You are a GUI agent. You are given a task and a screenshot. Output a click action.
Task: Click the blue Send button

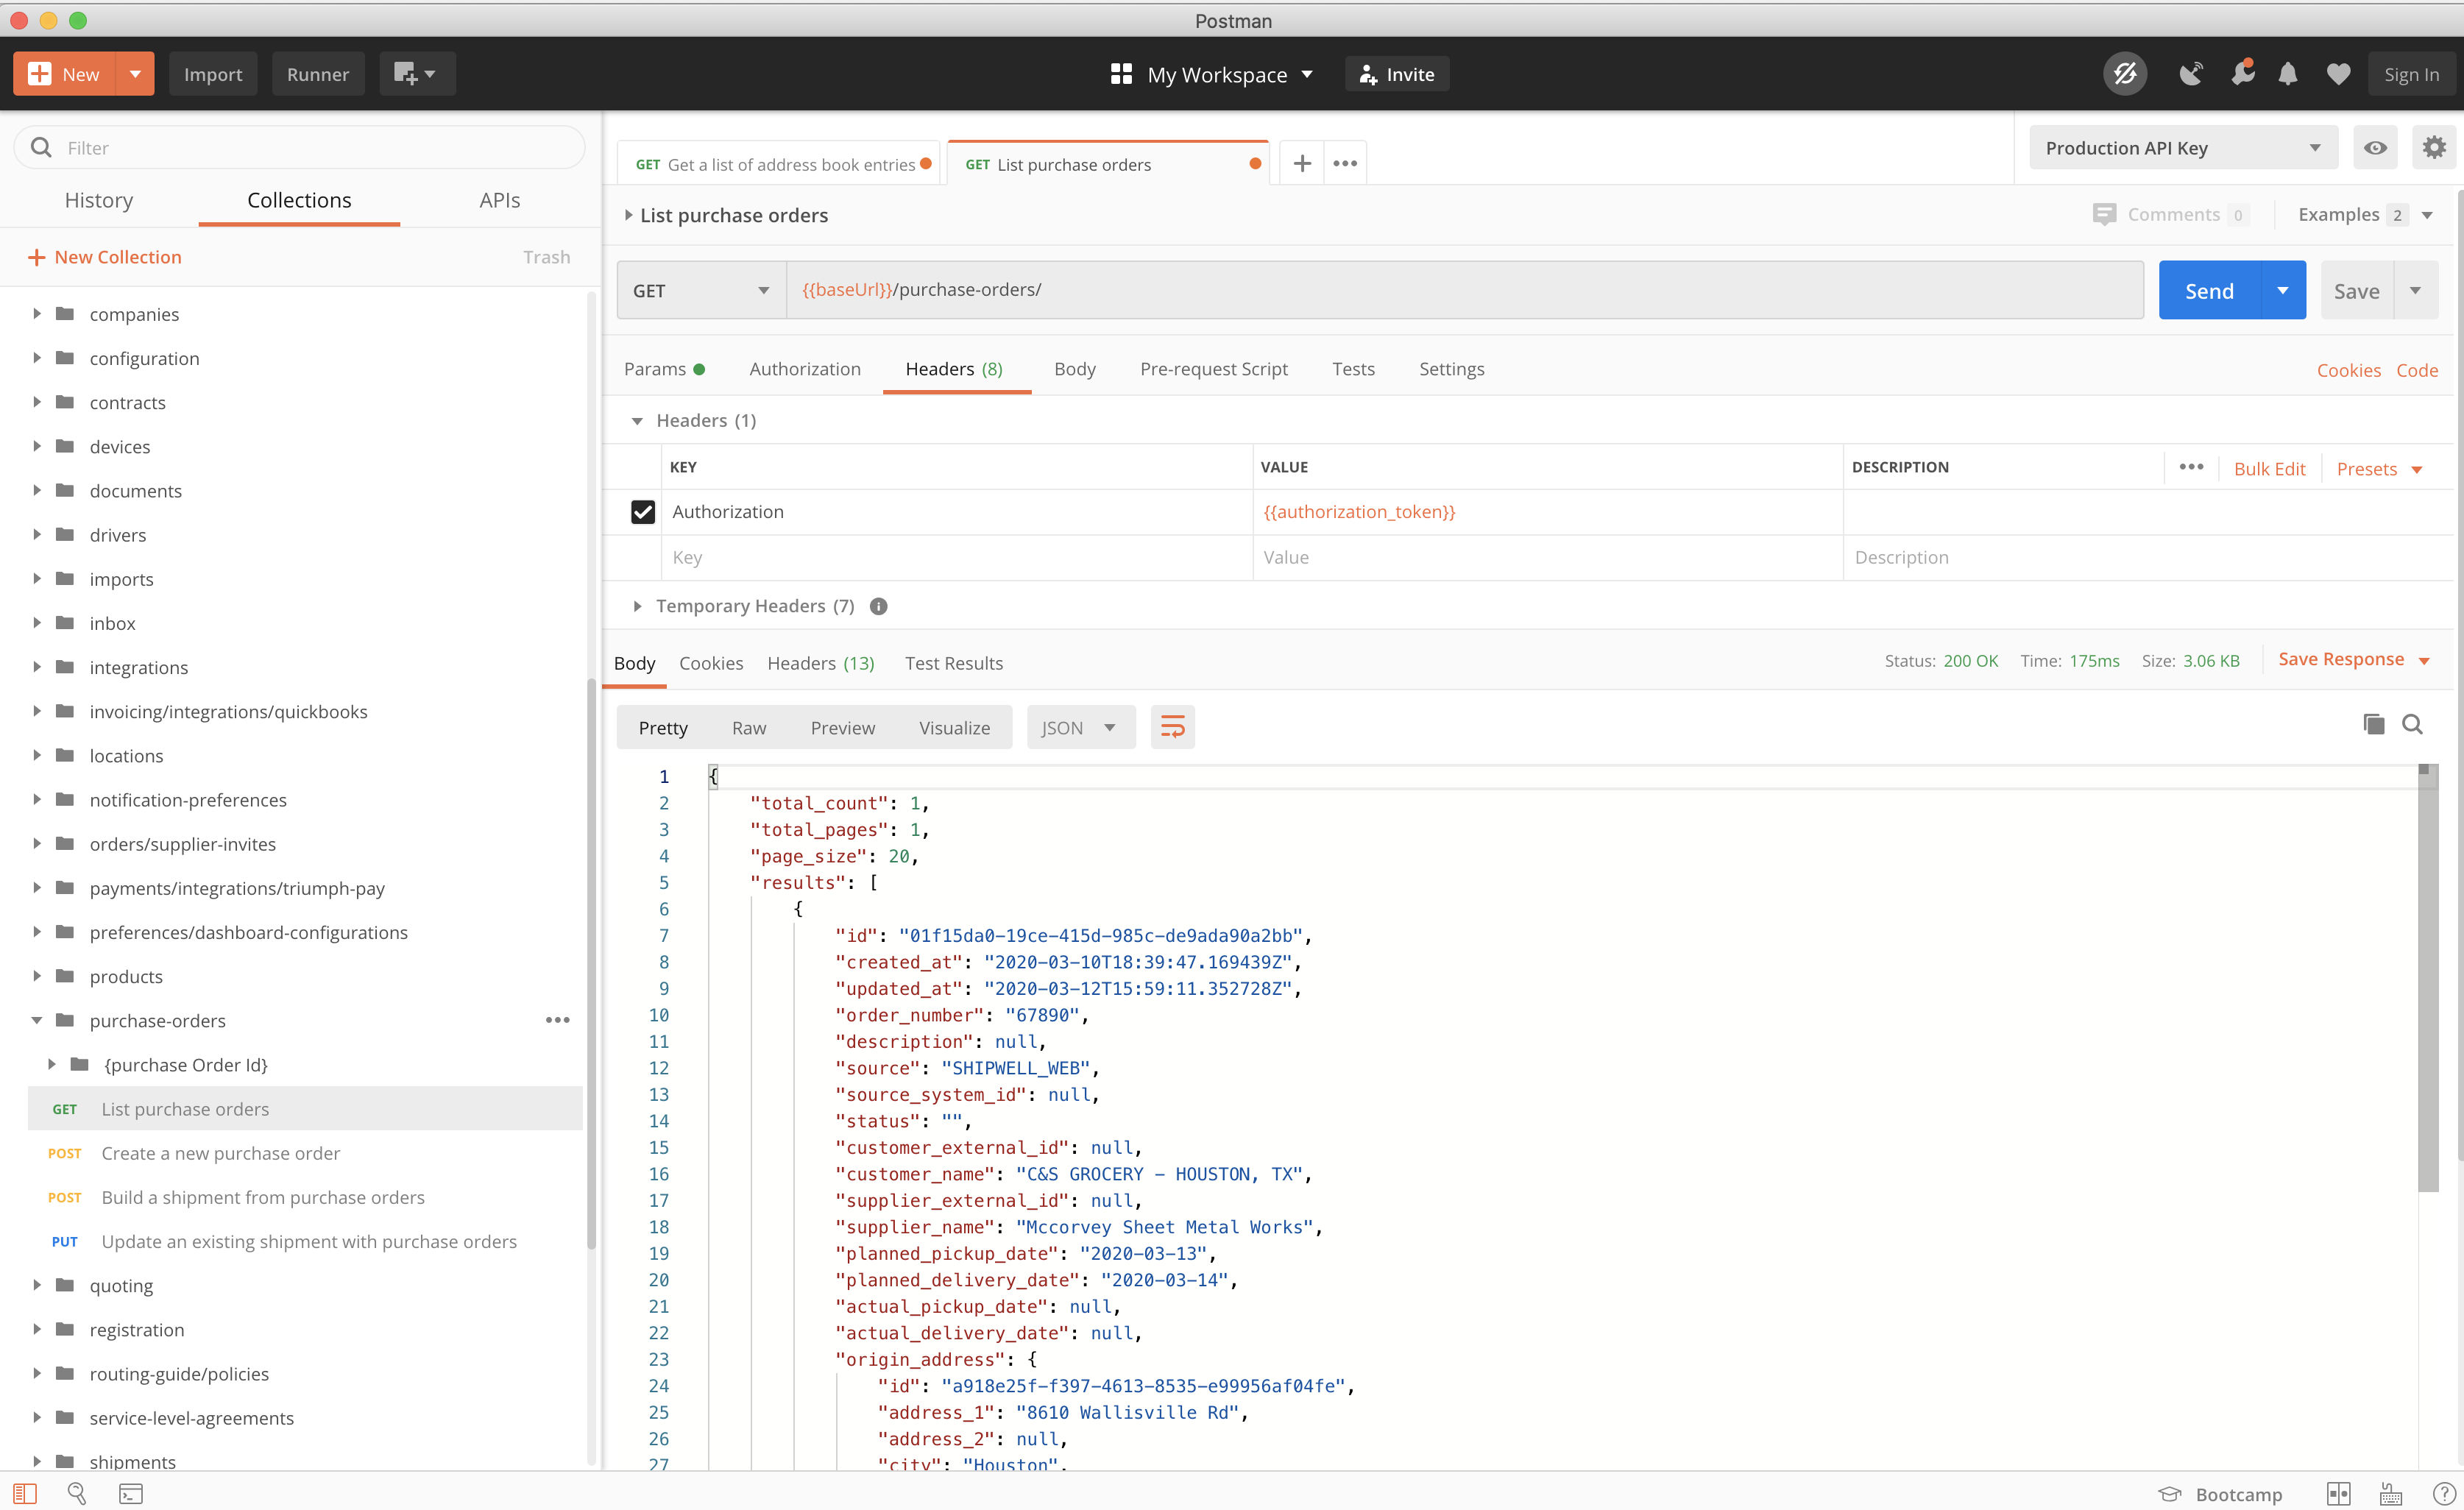(x=2209, y=291)
